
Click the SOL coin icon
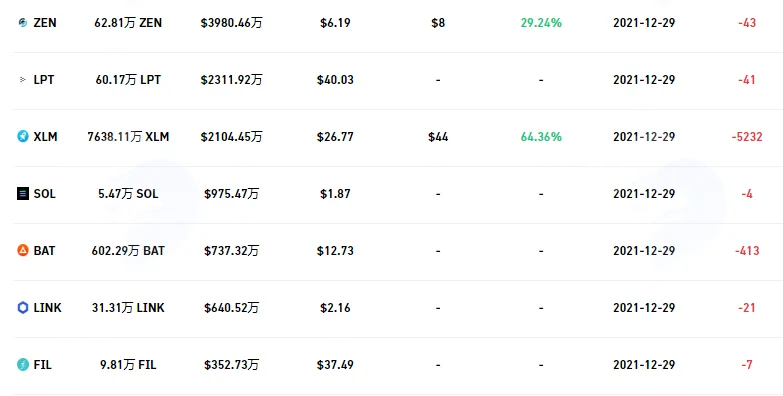[23, 193]
